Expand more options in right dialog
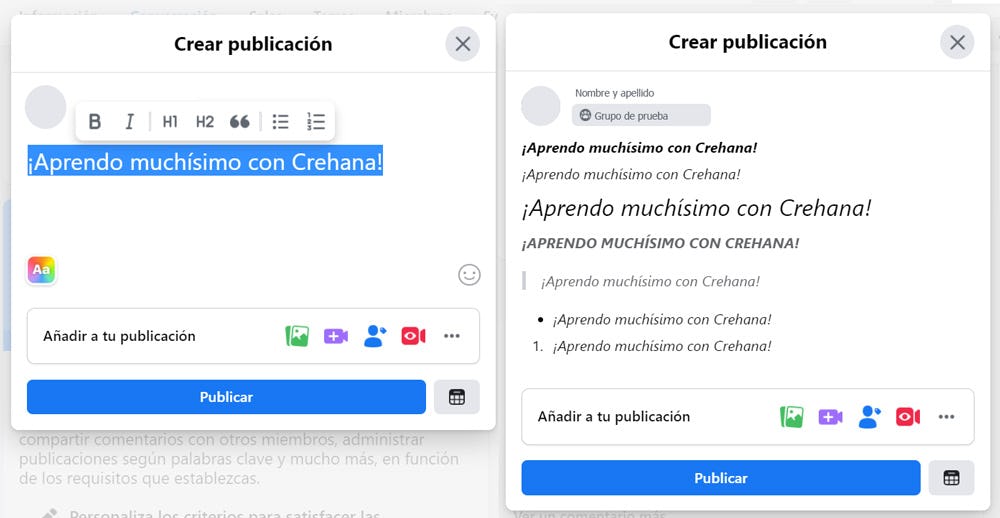This screenshot has height=518, width=1000. tap(946, 417)
